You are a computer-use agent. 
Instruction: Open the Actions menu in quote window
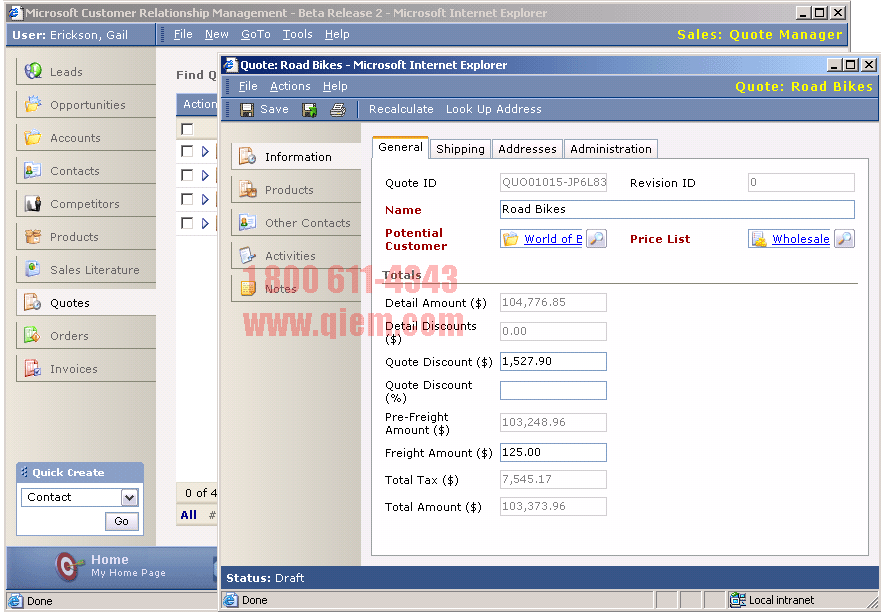click(x=290, y=86)
